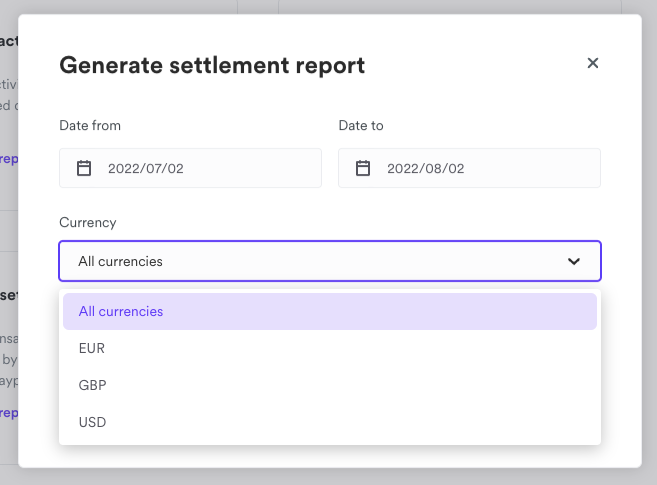Click the calendar icon in Date to
Image resolution: width=657 pixels, height=485 pixels.
point(363,168)
